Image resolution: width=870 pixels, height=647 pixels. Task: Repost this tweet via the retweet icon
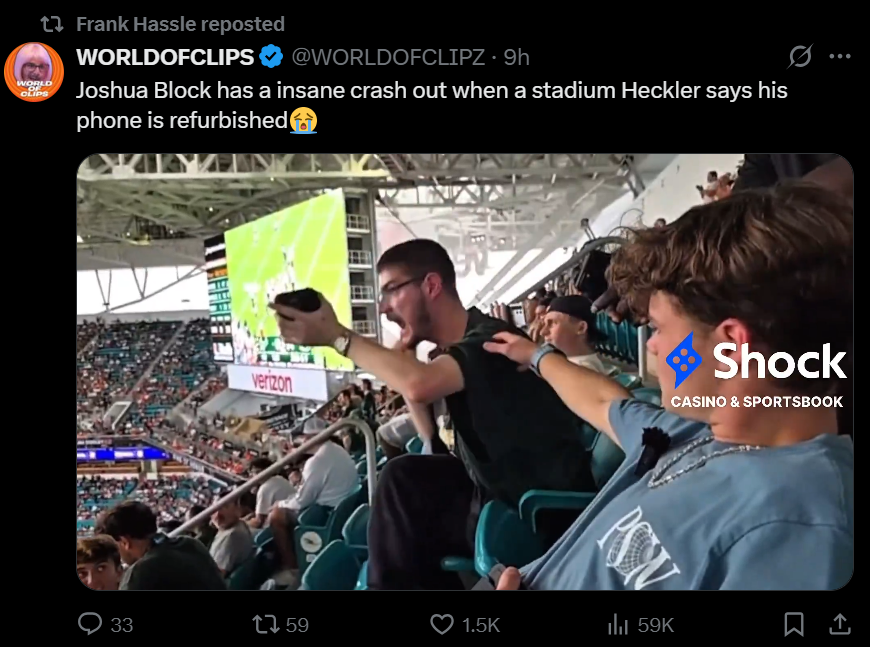pos(265,624)
